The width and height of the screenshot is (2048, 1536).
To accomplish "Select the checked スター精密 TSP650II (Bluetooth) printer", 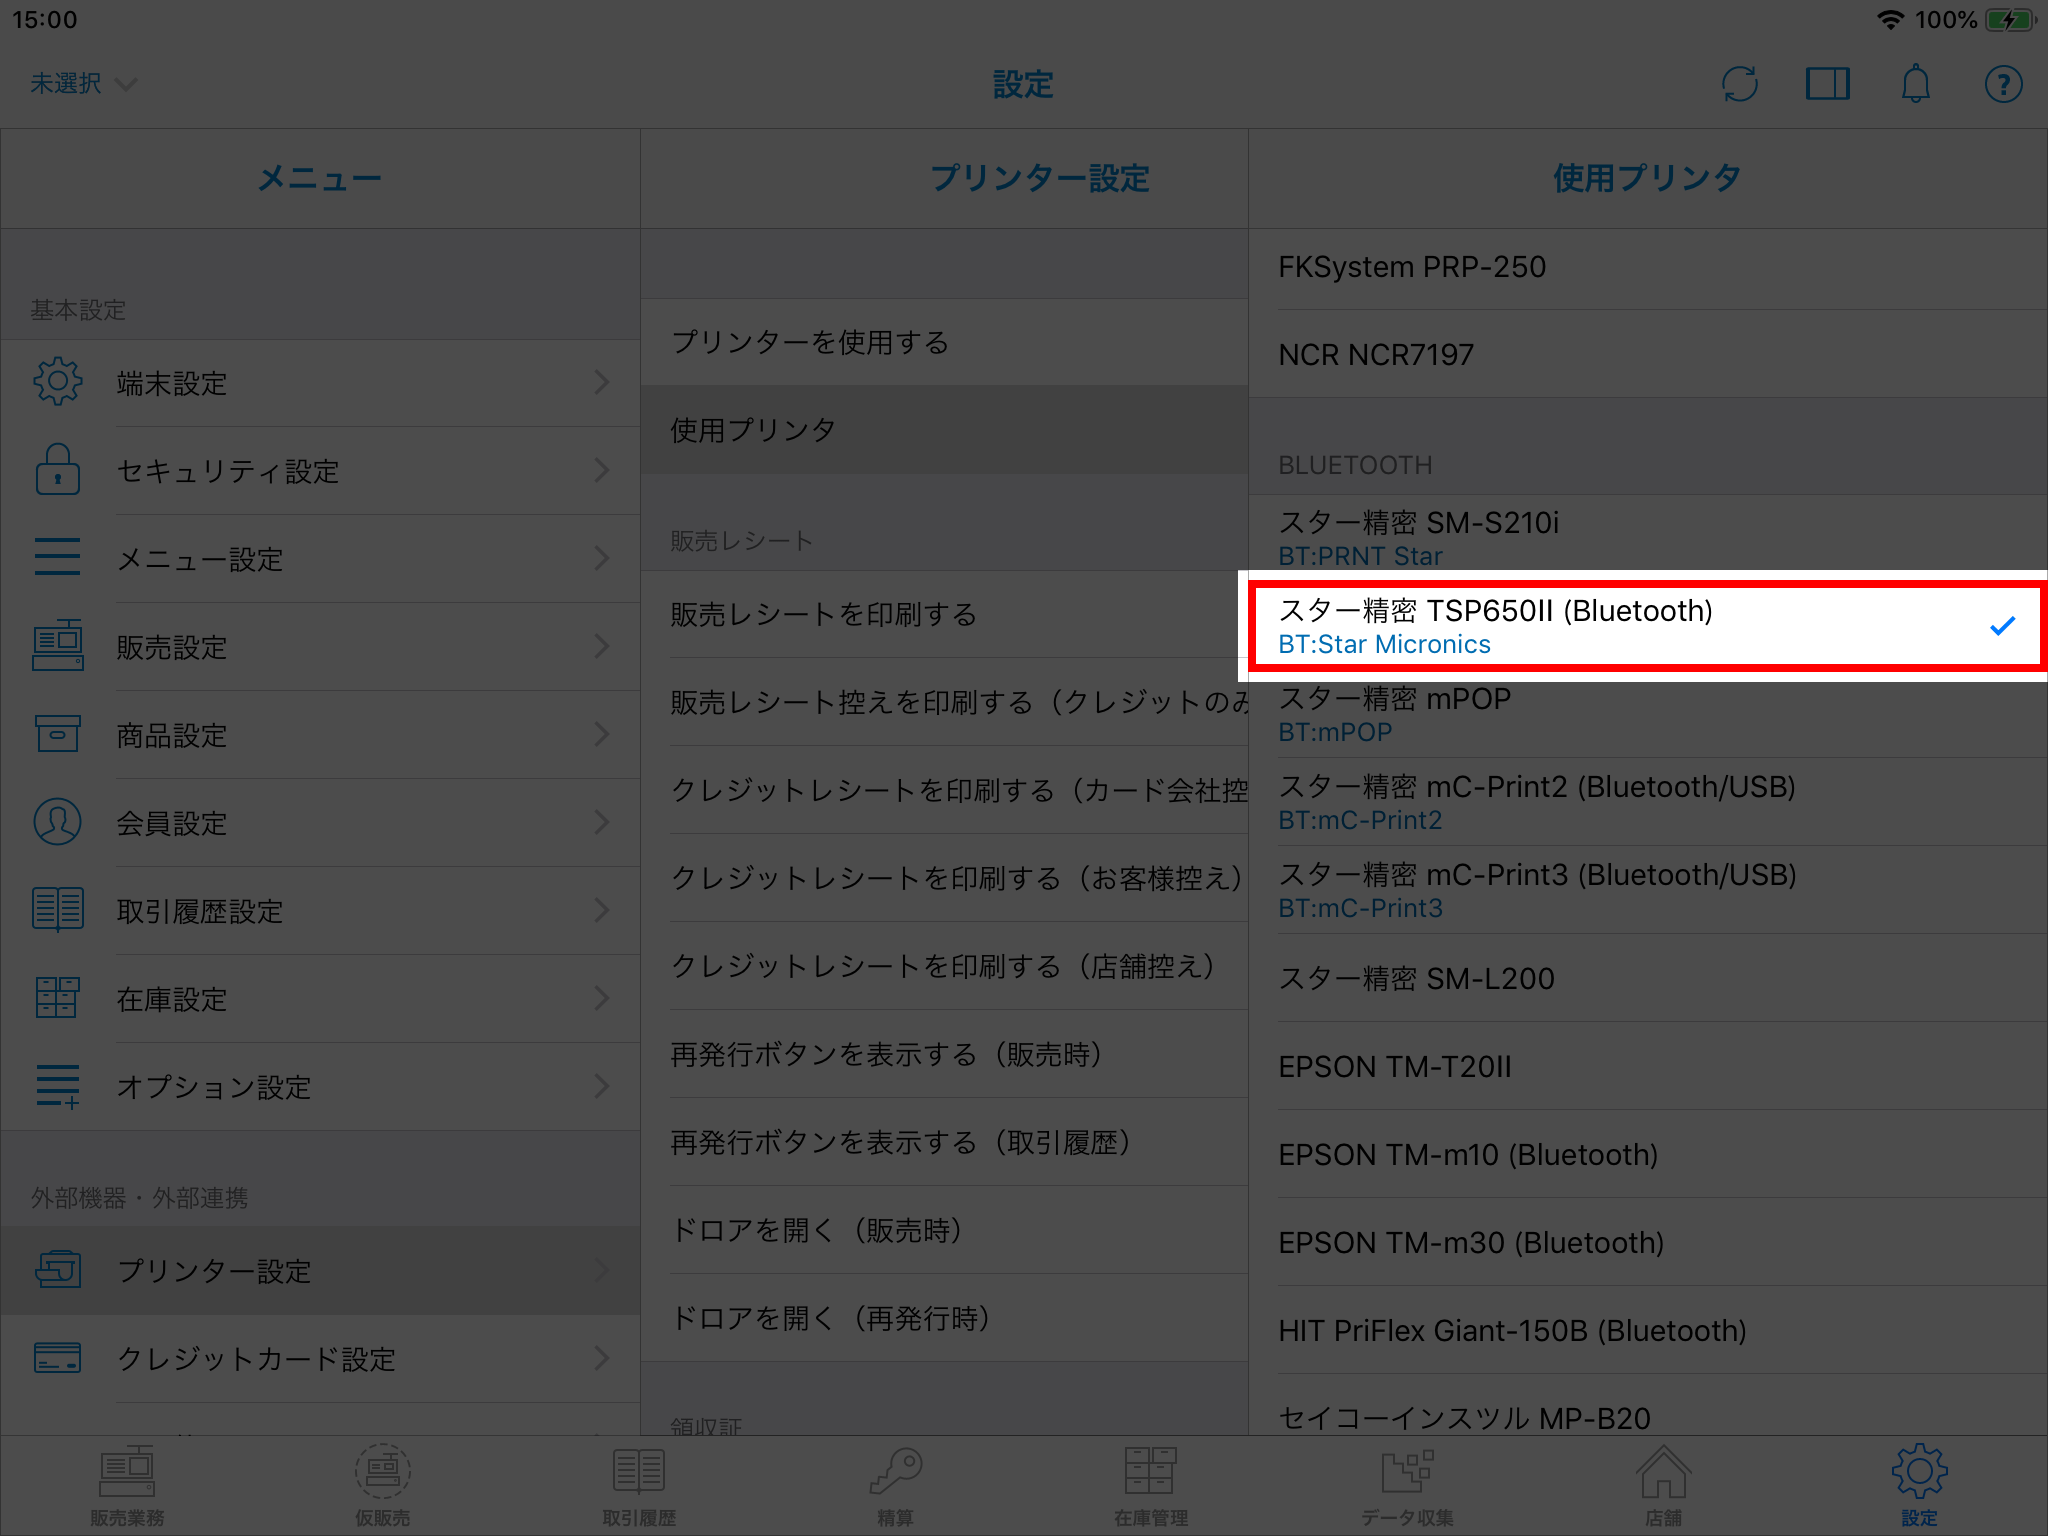I will [x=1645, y=626].
